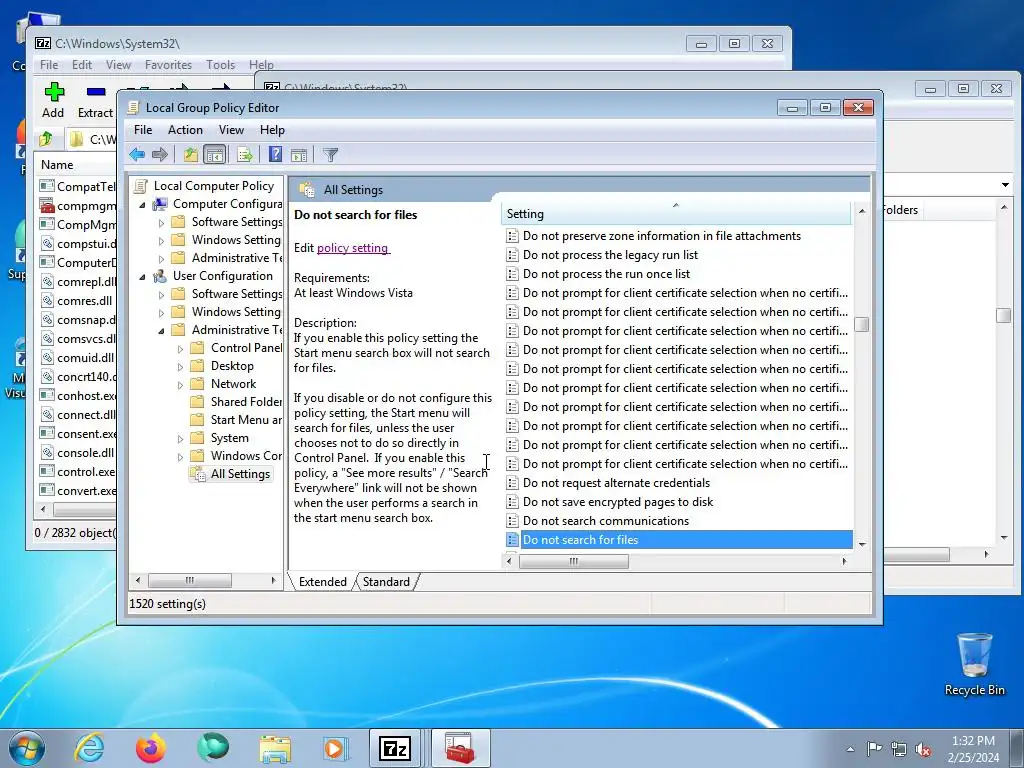This screenshot has width=1024, height=768.
Task: Click the tree pane horizontal scrollbar thumb
Action: (x=189, y=580)
